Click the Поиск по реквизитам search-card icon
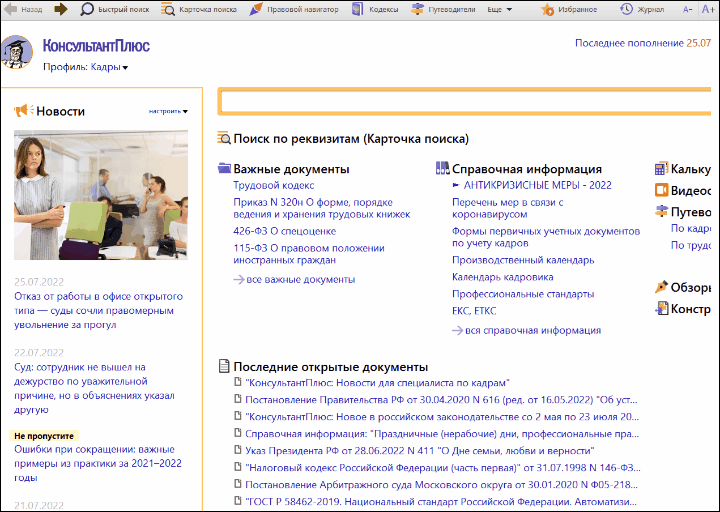 [224, 138]
